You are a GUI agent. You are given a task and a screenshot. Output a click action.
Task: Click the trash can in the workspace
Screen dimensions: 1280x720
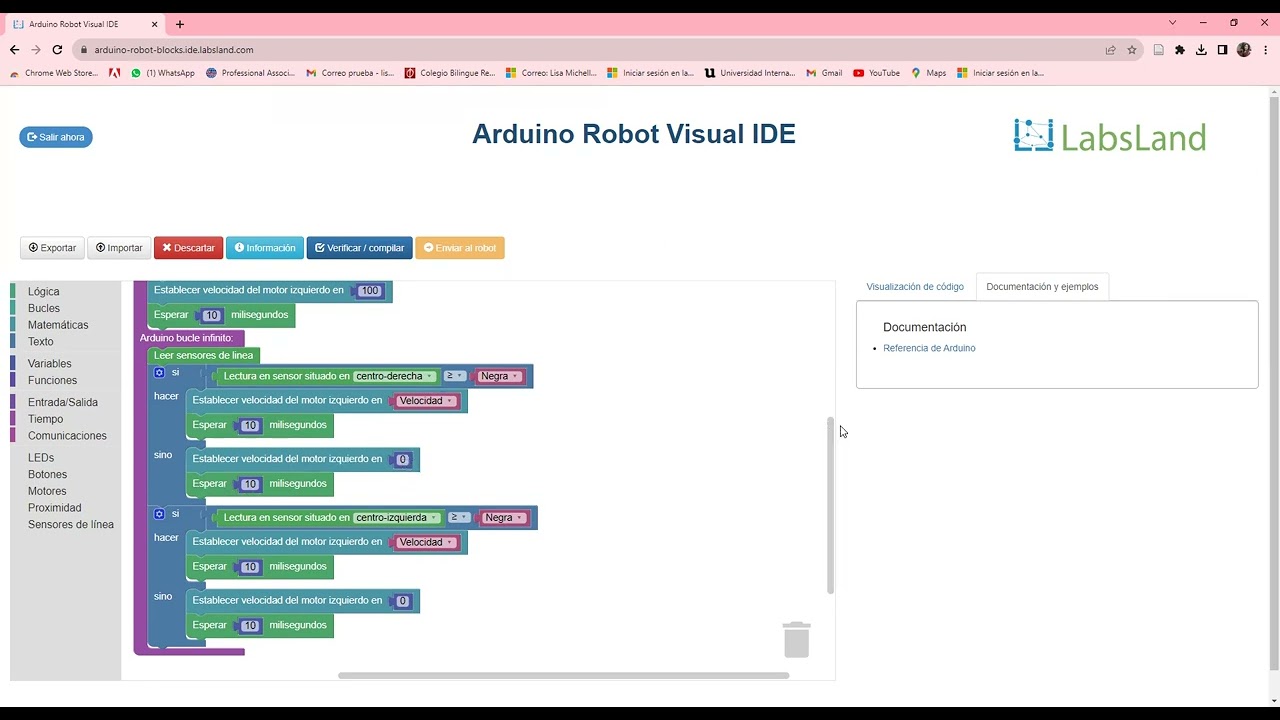796,640
